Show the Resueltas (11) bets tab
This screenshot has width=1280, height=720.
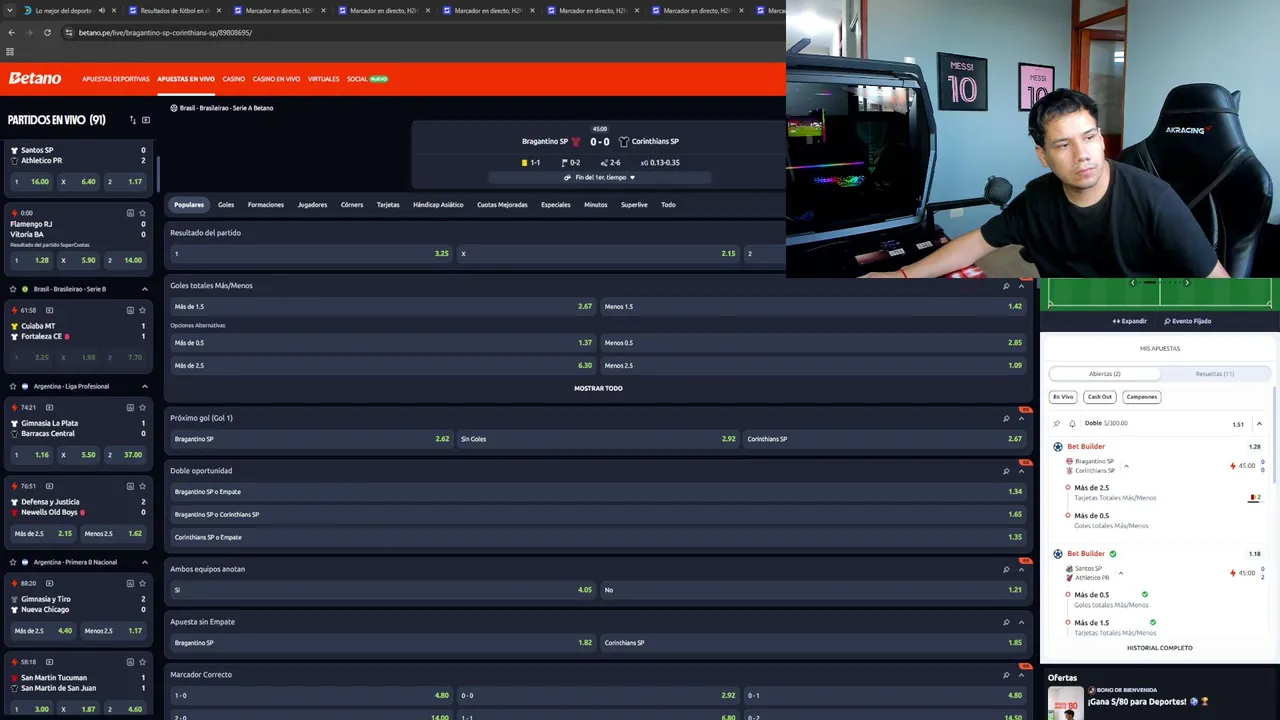coord(1215,374)
